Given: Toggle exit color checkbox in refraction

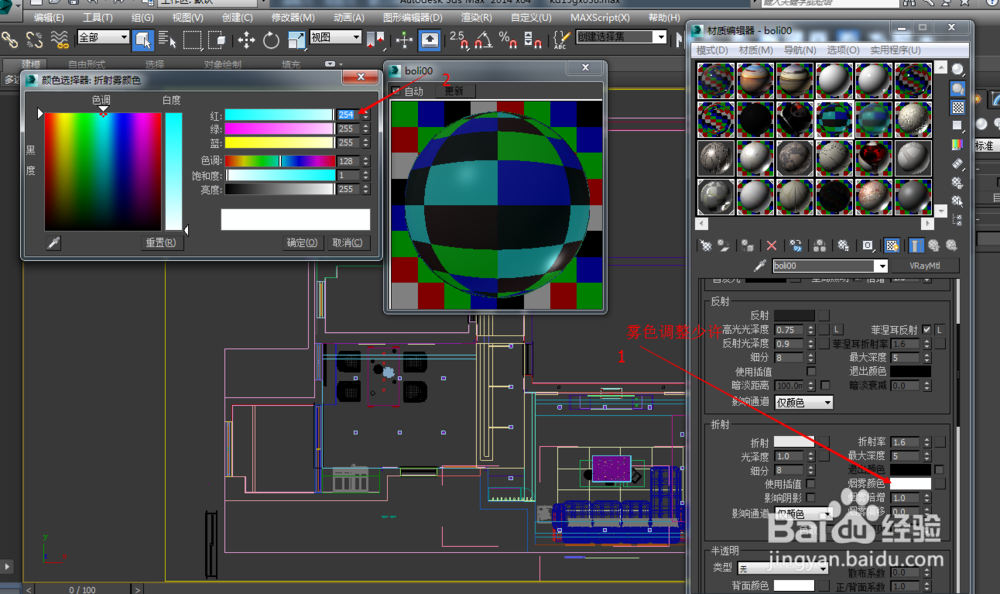Looking at the screenshot, I should [939, 470].
